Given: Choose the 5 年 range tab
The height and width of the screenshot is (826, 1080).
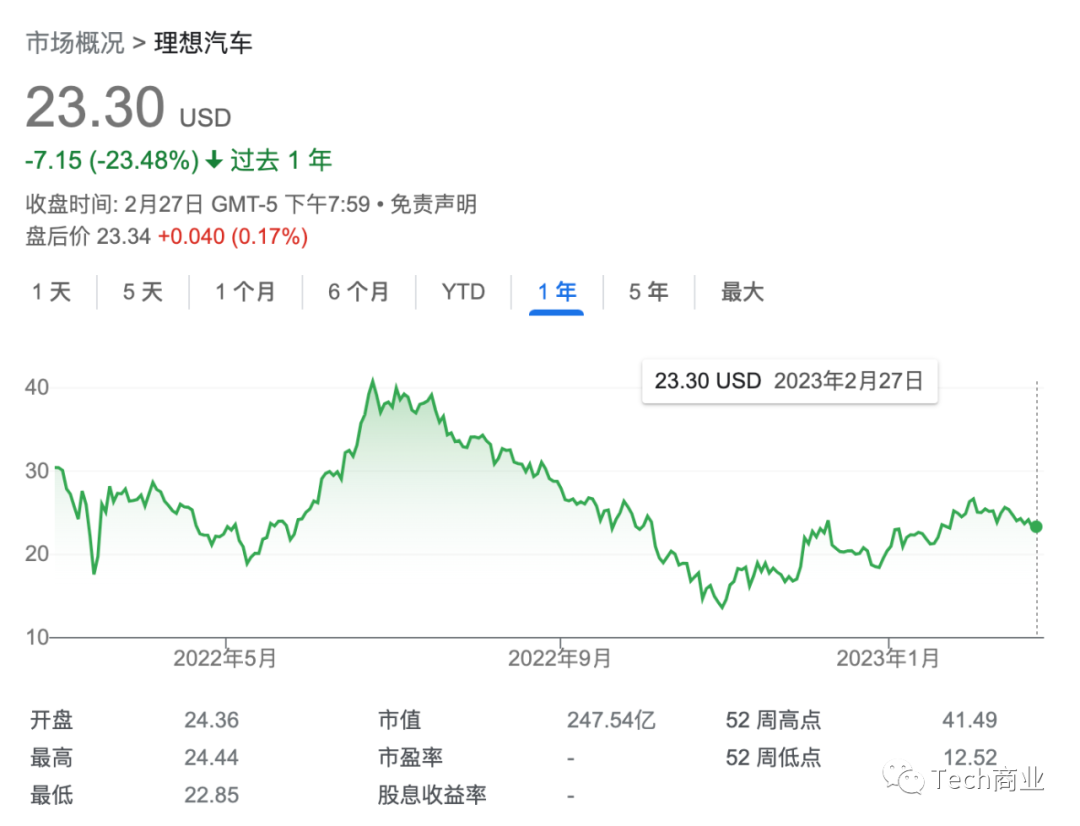Looking at the screenshot, I should 648,291.
